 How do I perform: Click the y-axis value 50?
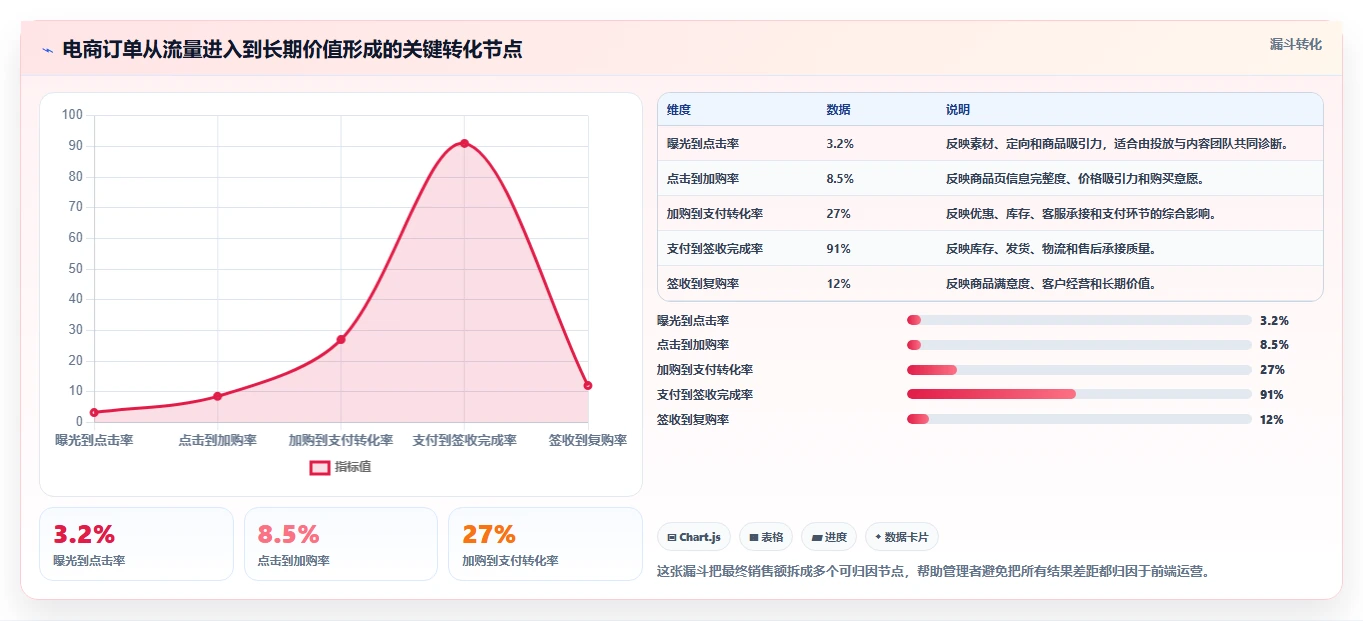(75, 269)
